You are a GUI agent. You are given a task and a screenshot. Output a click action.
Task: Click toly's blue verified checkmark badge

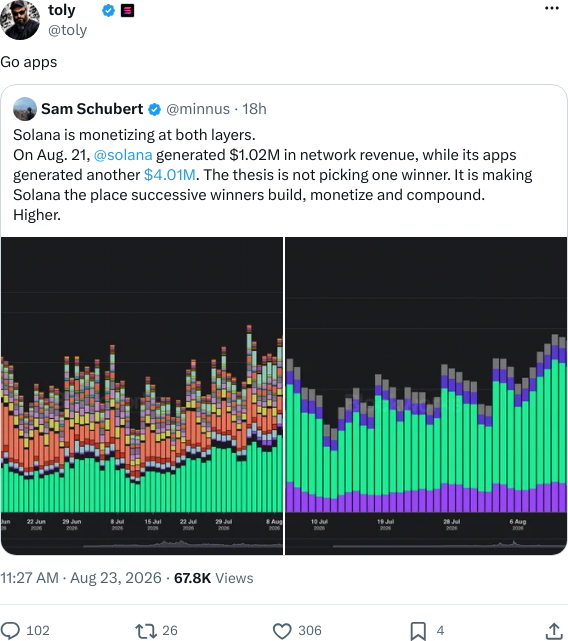(x=108, y=11)
